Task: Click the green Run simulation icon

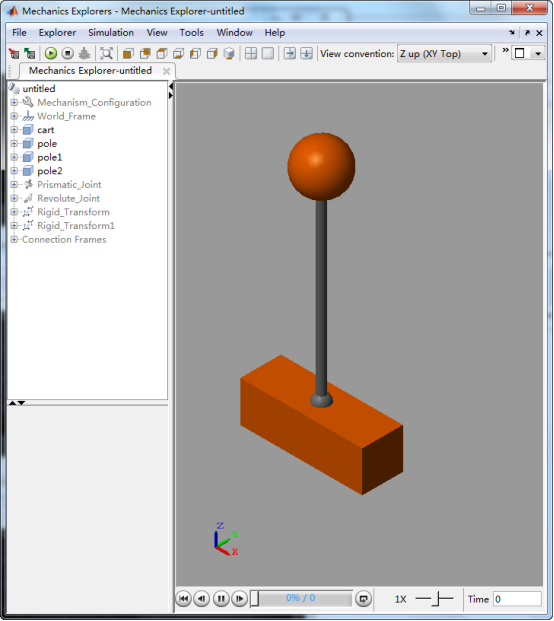Action: (x=51, y=53)
